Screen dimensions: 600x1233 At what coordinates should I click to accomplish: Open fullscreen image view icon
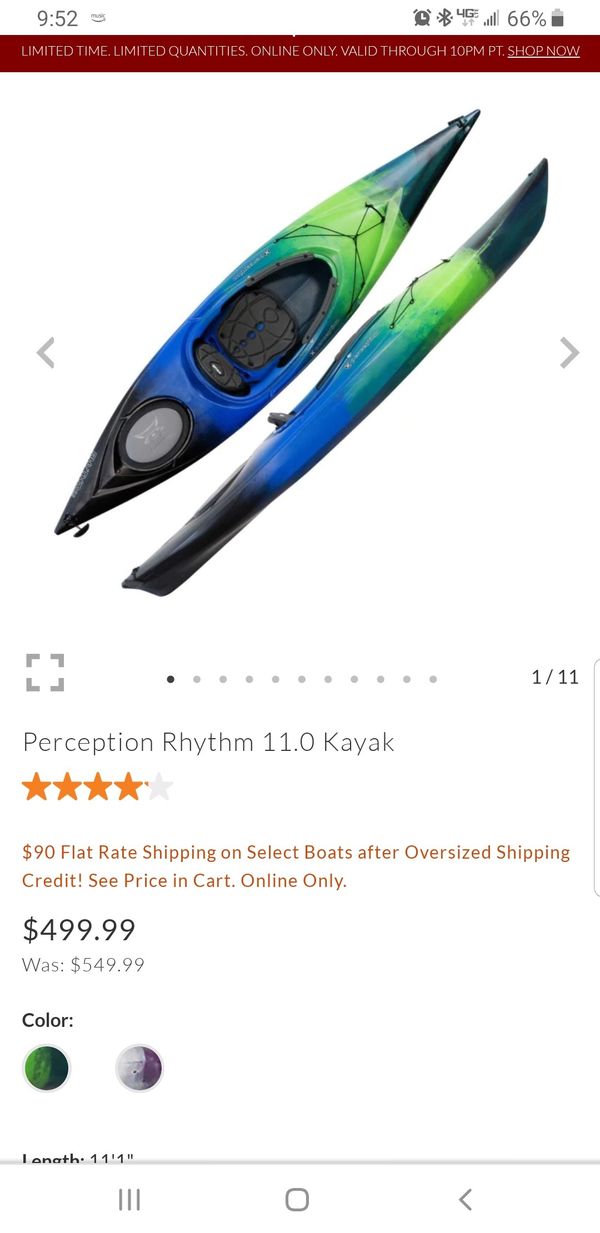[45, 673]
